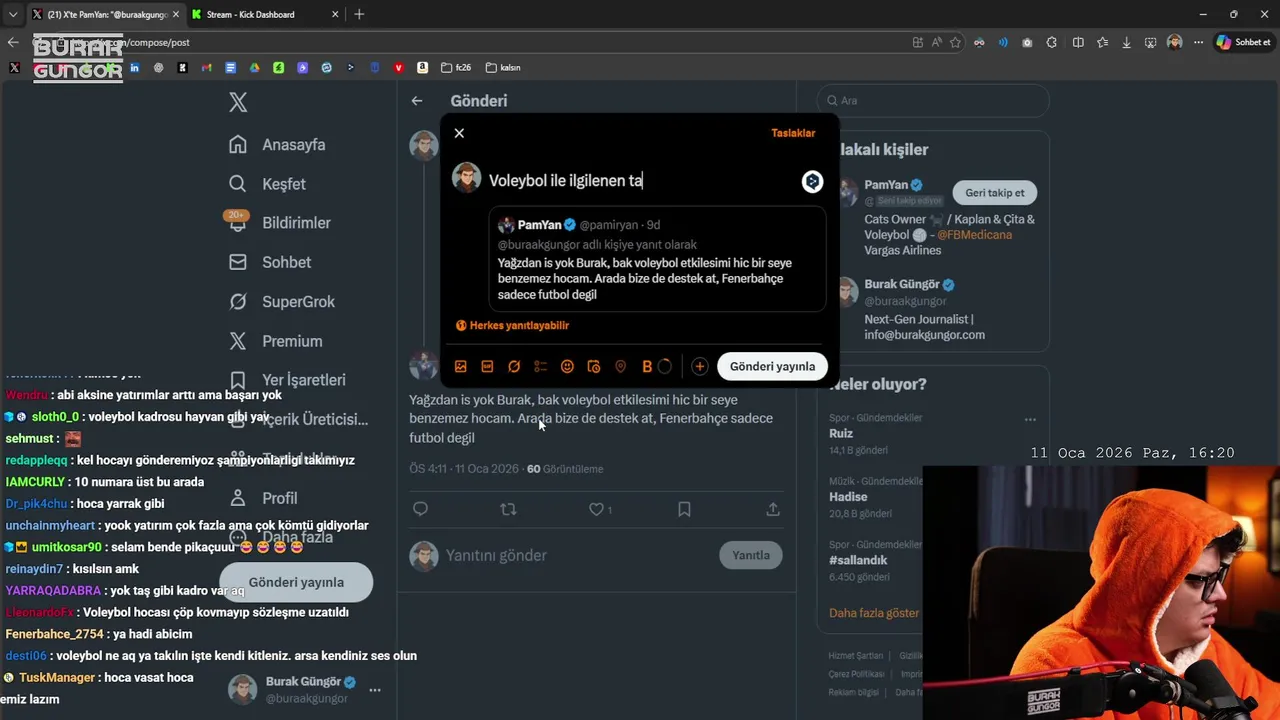
Task: Apply bold formatting in composer
Action: click(647, 367)
